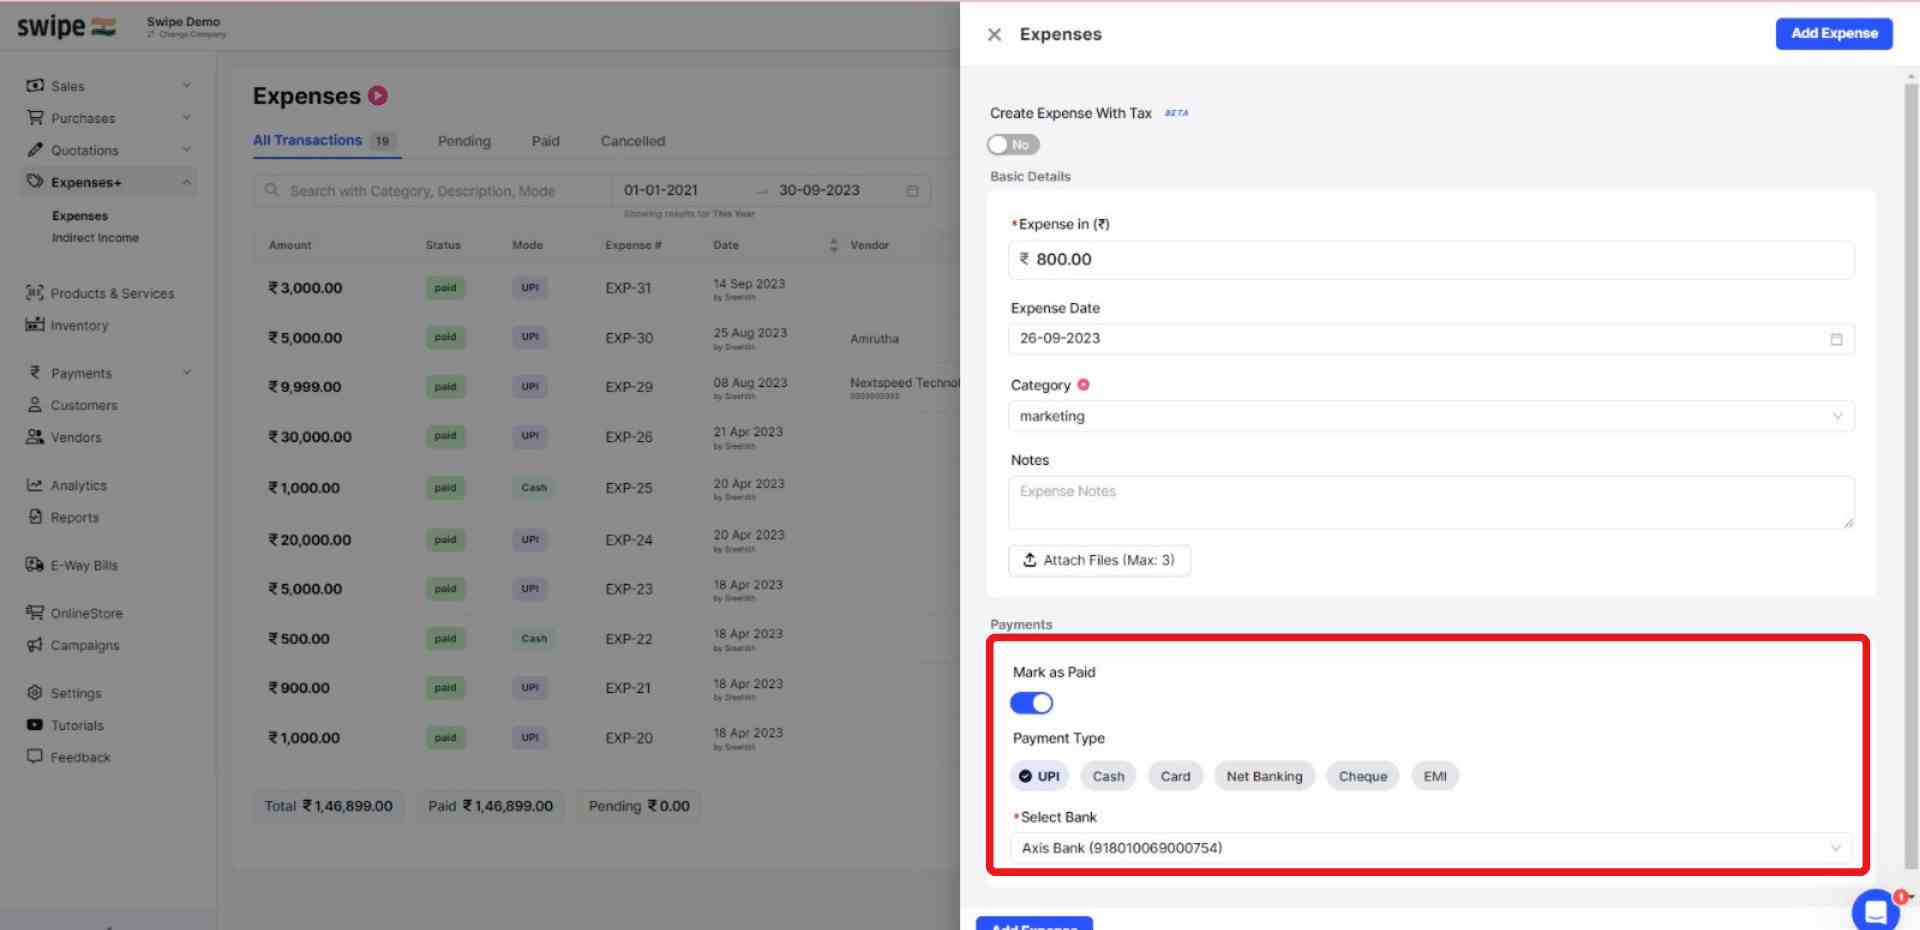The width and height of the screenshot is (1920, 930).
Task: Click the Reports document icon
Action: pyautogui.click(x=35, y=516)
